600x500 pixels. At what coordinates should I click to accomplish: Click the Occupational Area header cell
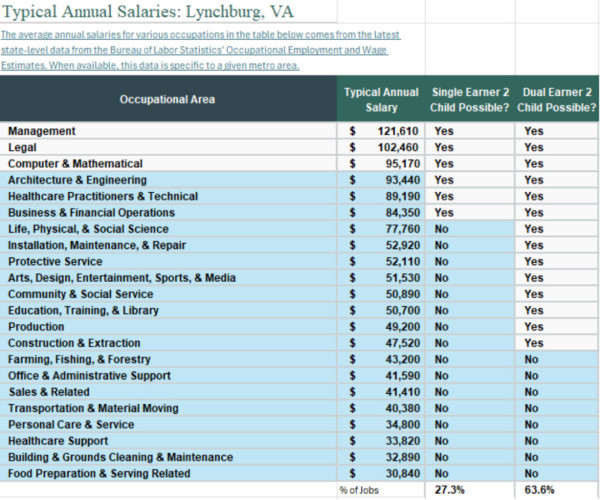(x=168, y=99)
